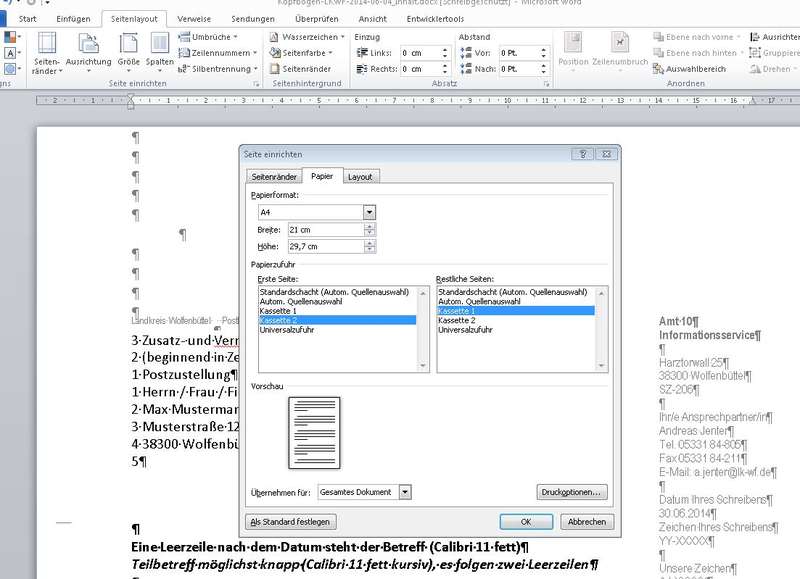800x579 pixels.
Task: Open the Seitenränder tab in the dialog
Action: 274,177
